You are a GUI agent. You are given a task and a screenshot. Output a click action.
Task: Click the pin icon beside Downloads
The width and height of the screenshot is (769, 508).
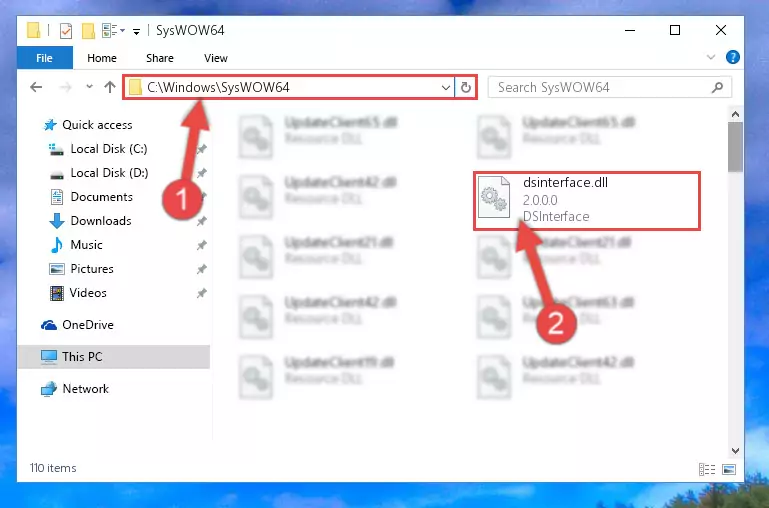pos(202,221)
